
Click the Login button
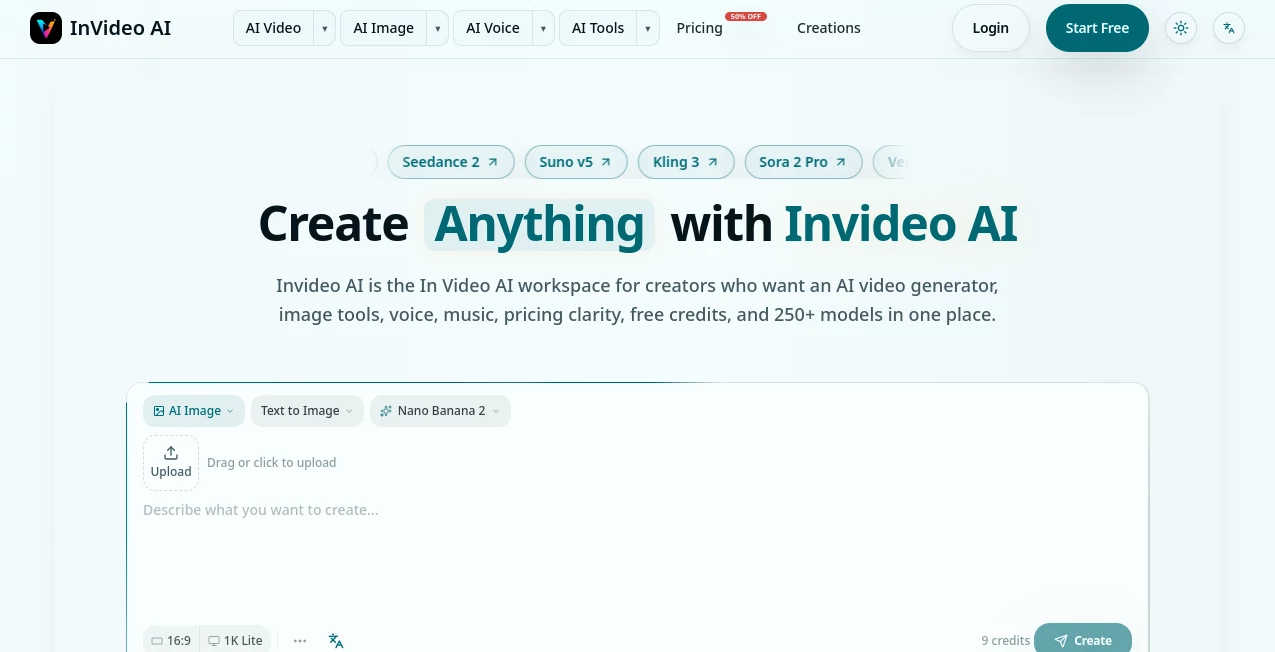[x=990, y=28]
